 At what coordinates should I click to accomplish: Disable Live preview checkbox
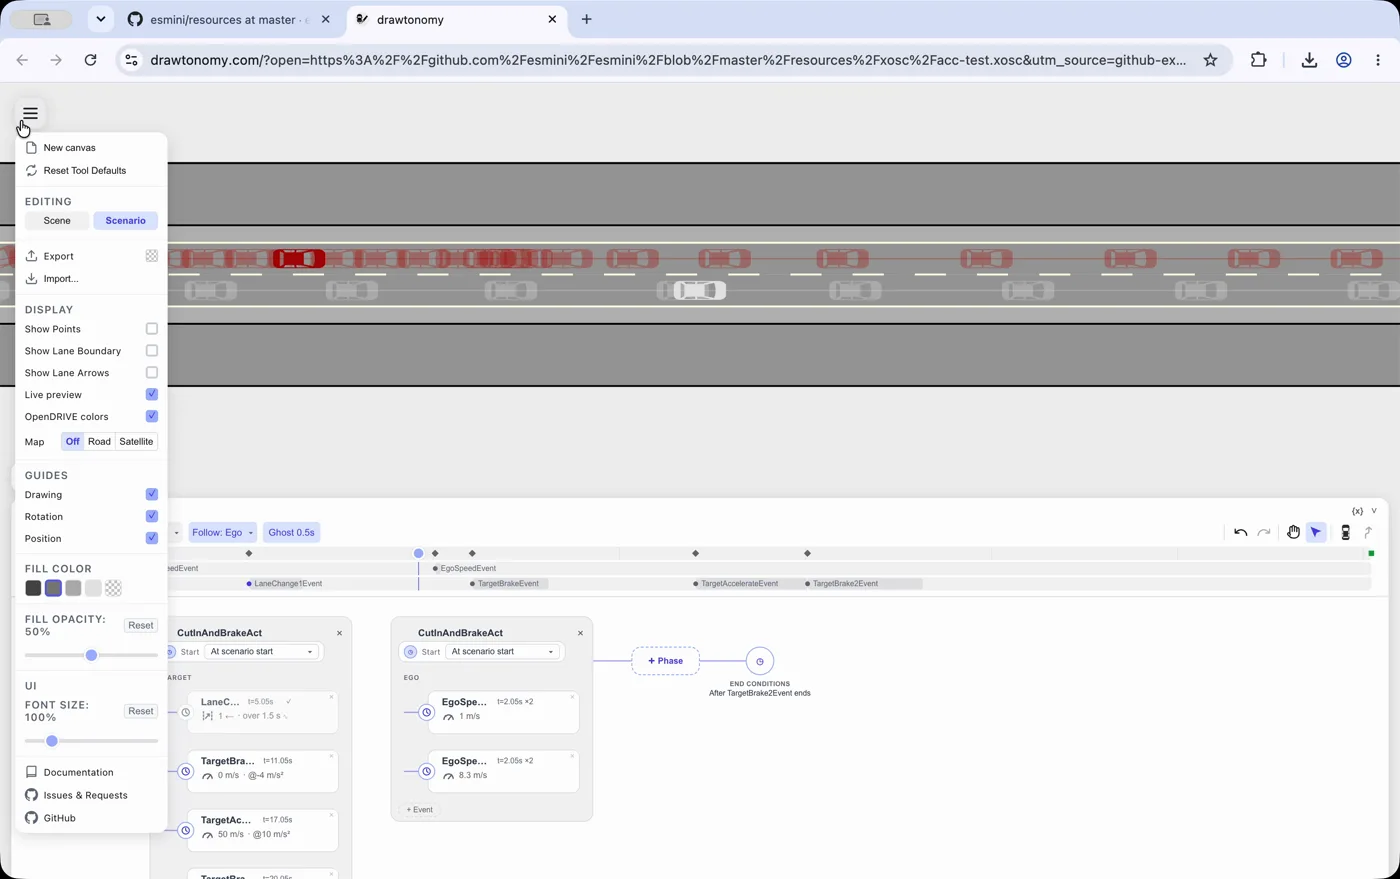(152, 395)
